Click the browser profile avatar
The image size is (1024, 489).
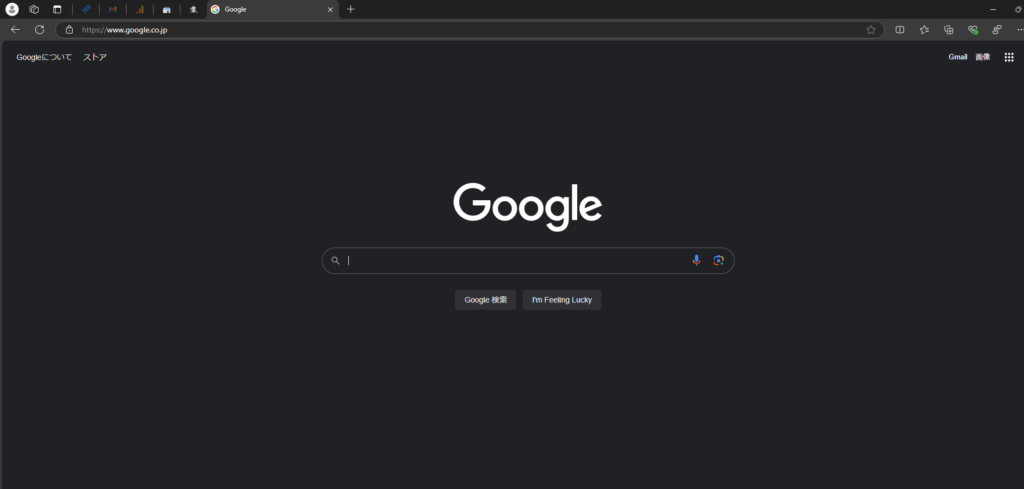(12, 9)
